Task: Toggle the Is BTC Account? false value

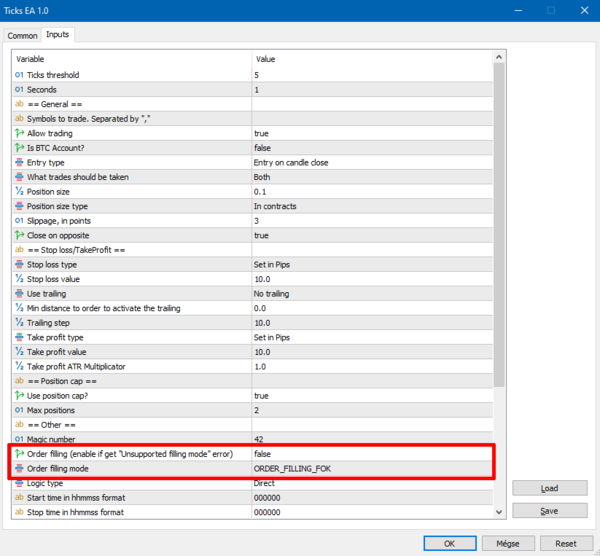Action: 372,148
